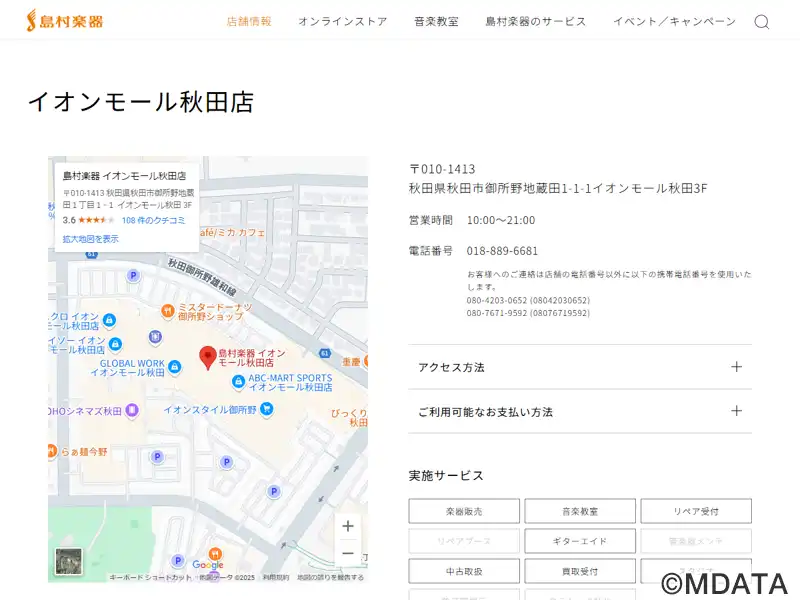Click the ダイソー shopping bag marker

pyautogui.click(x=116, y=344)
